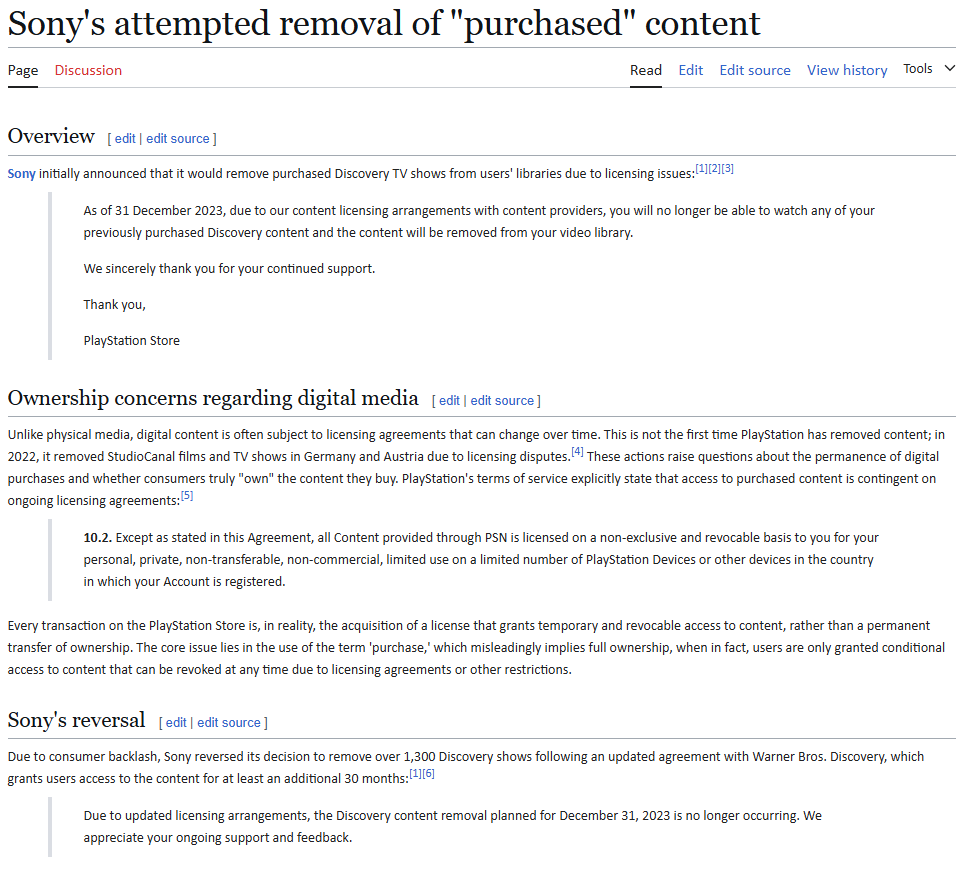
Task: Select the Read tab
Action: point(646,70)
